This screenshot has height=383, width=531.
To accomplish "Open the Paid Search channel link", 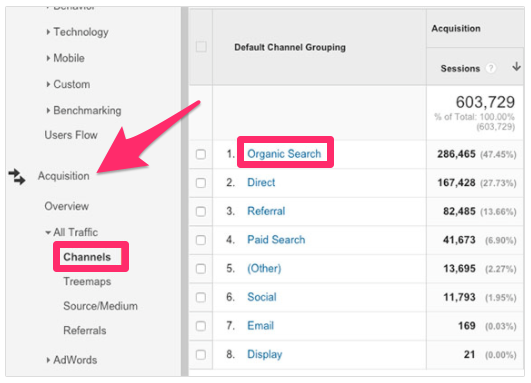I will click(x=276, y=240).
